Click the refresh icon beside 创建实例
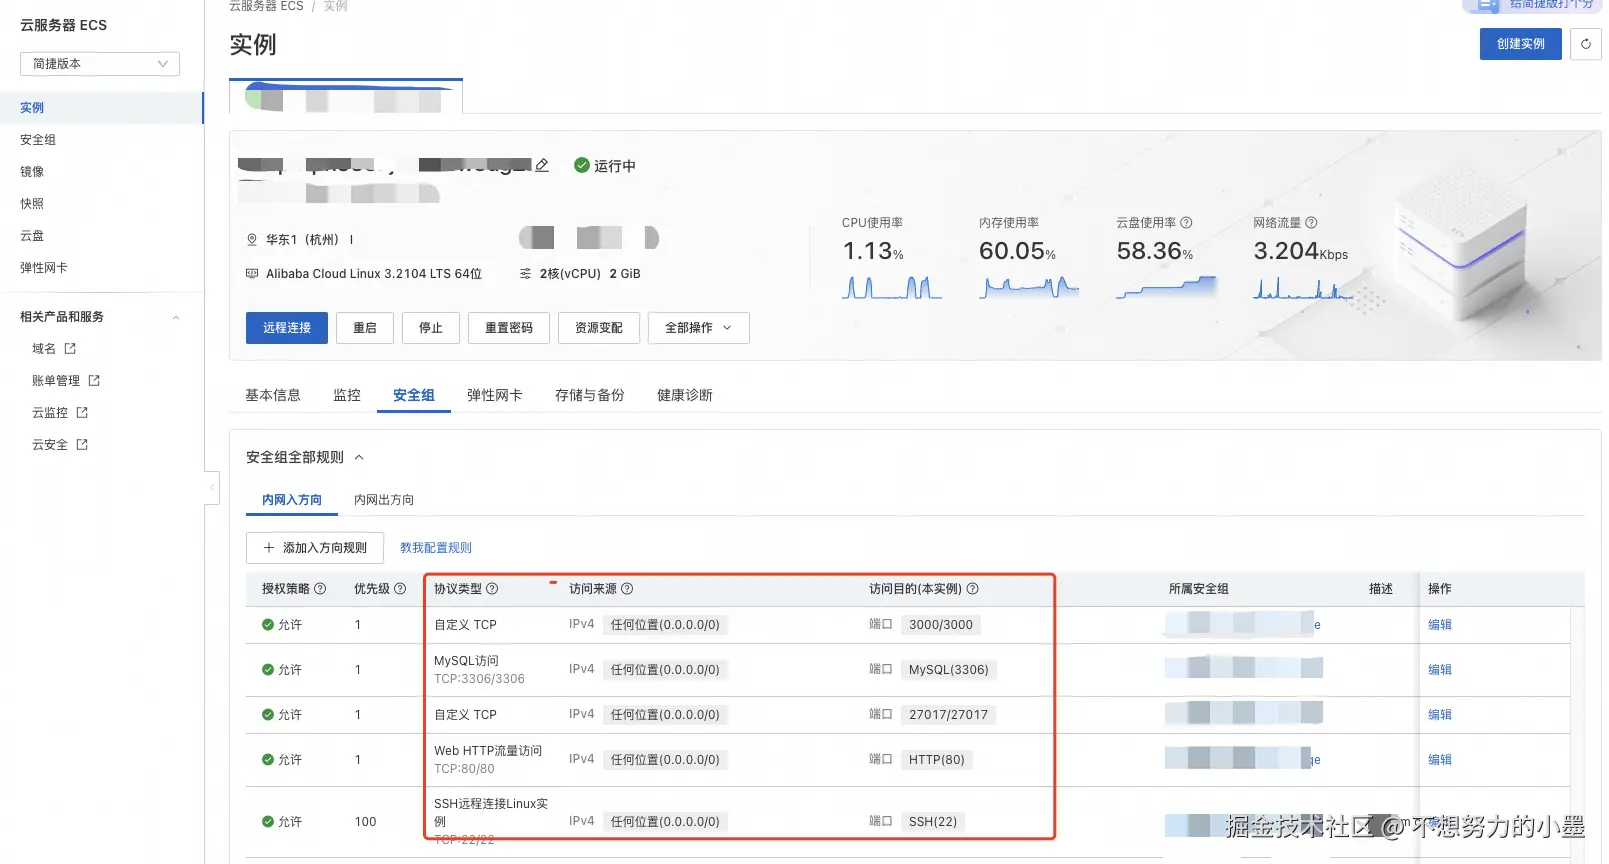1609x864 pixels. click(1586, 44)
